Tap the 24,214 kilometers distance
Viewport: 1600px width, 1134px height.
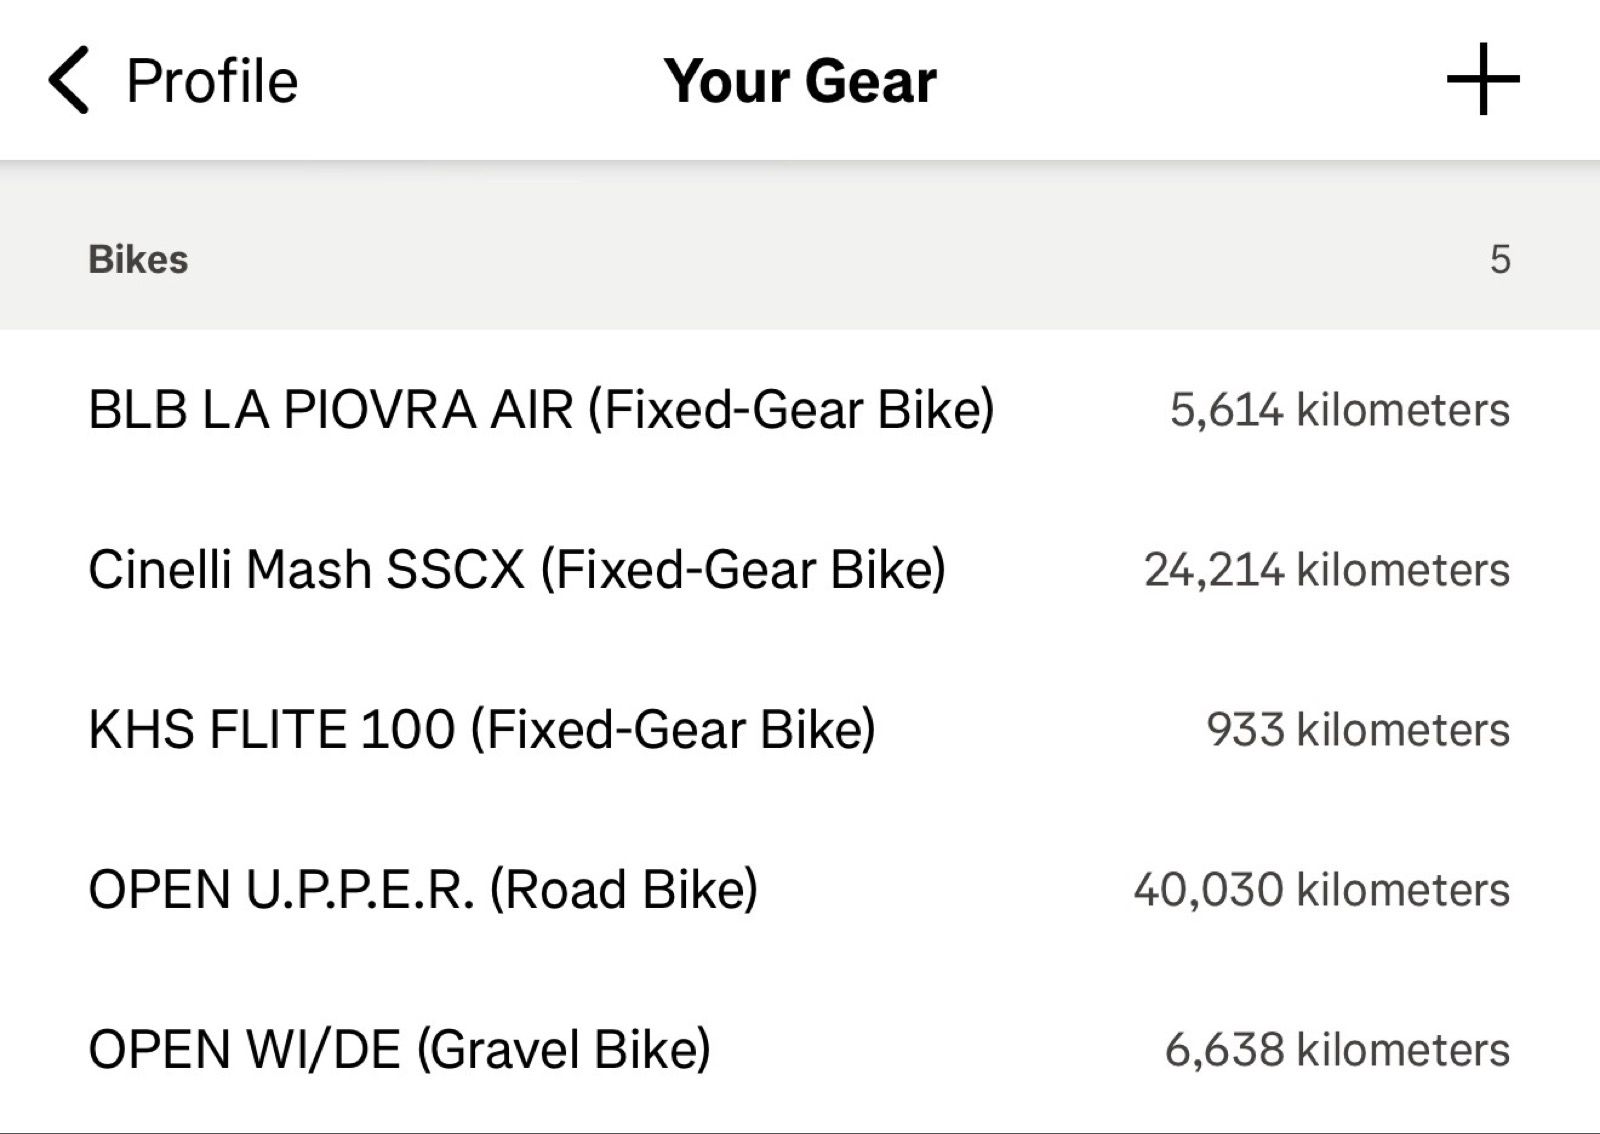[x=1326, y=570]
